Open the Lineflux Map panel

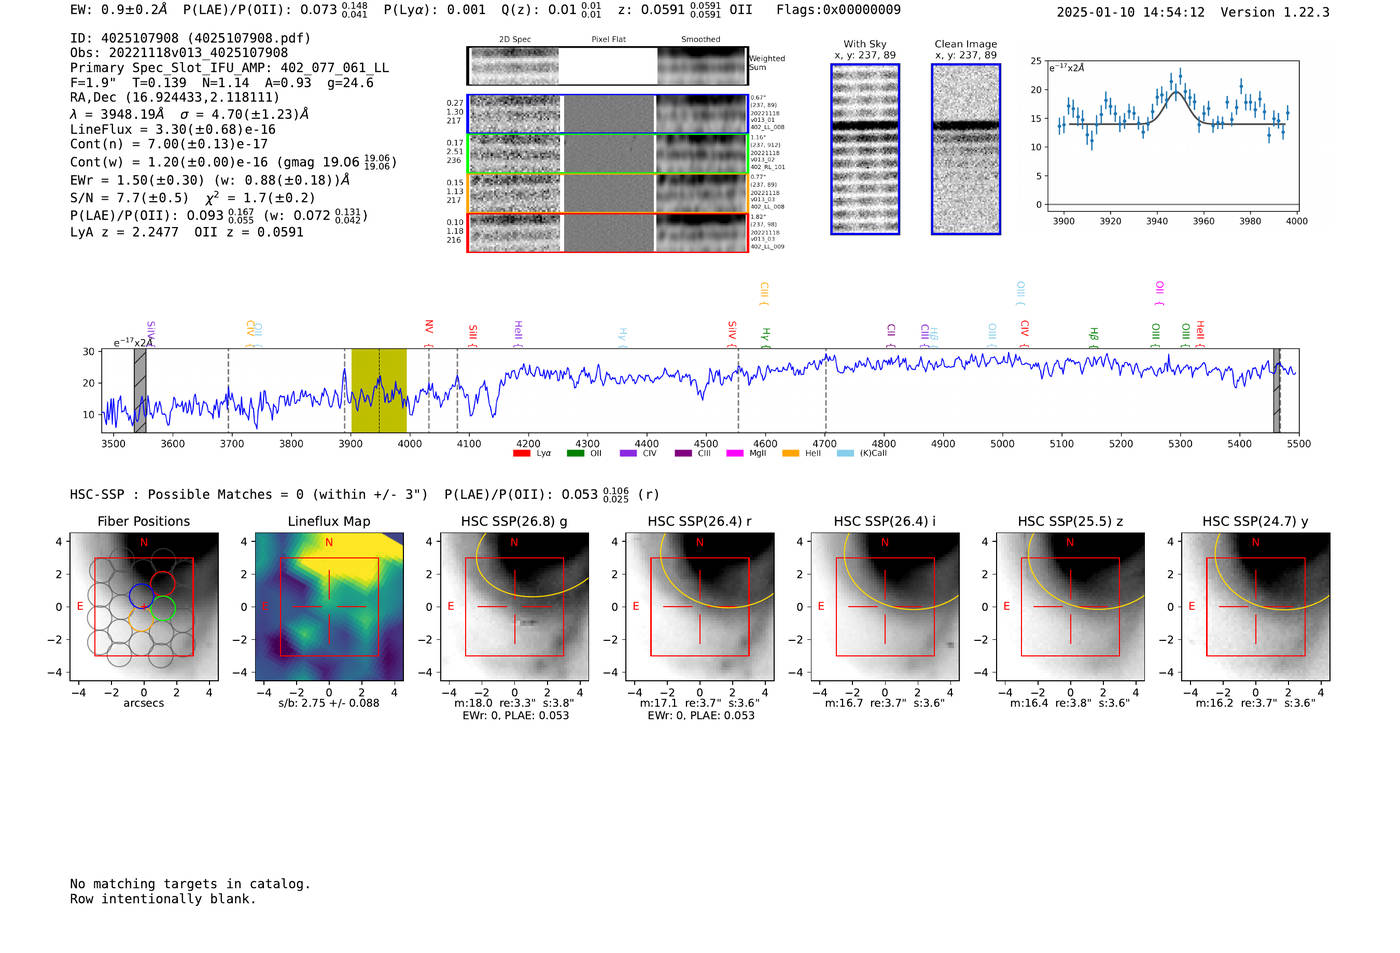(329, 605)
